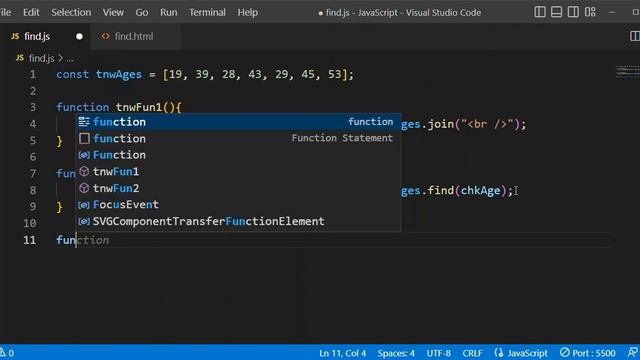This screenshot has height=360, width=640.
Task: Click tnwFun1 function name on line 3
Action: click(139, 107)
